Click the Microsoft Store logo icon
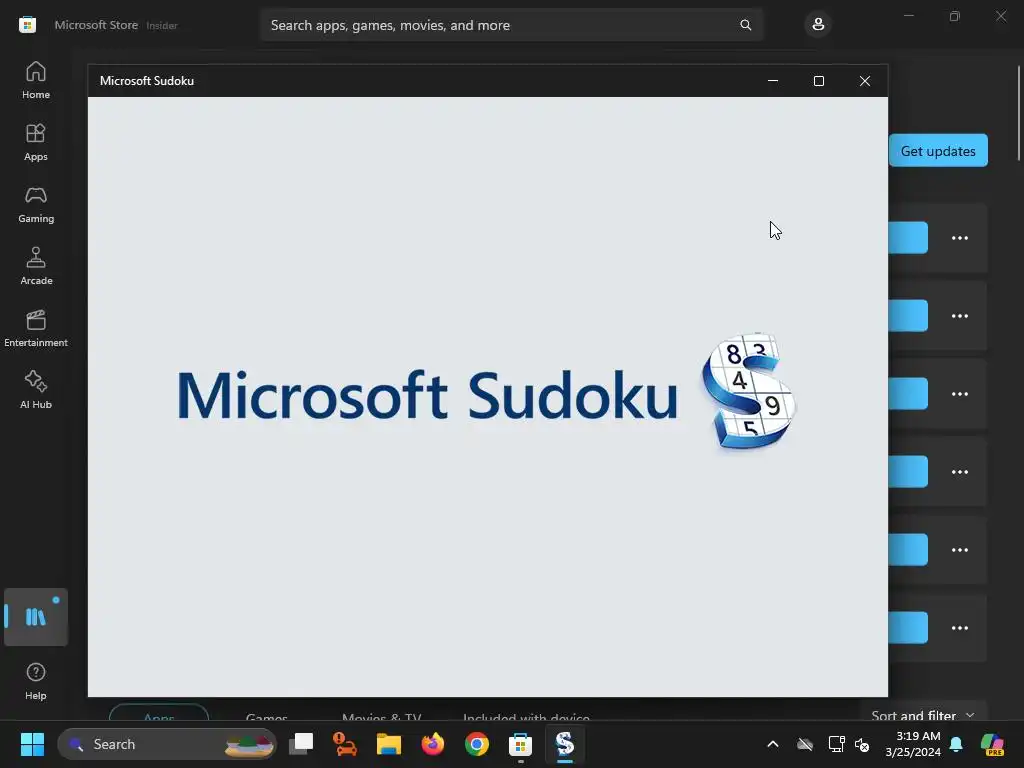Screen dimensions: 1024x768 click(27, 25)
